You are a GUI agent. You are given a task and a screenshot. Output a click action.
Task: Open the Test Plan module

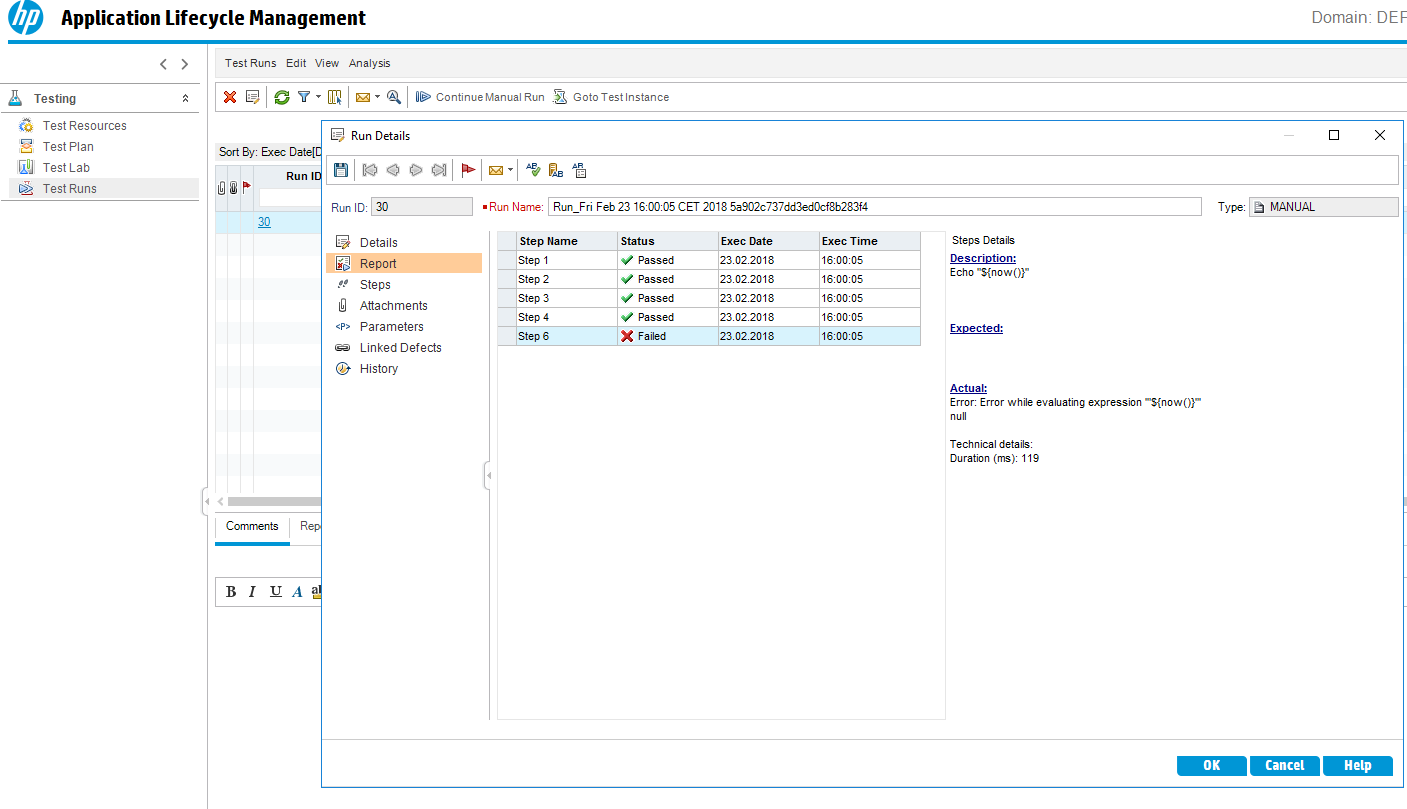click(x=68, y=147)
